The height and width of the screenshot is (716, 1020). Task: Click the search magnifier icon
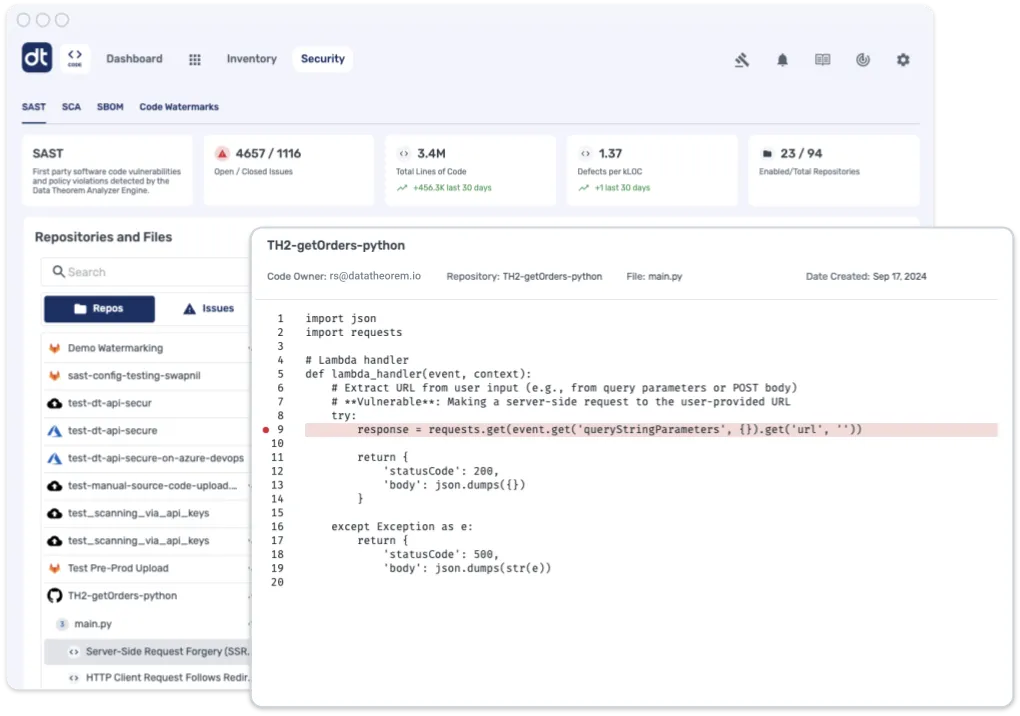click(x=58, y=271)
